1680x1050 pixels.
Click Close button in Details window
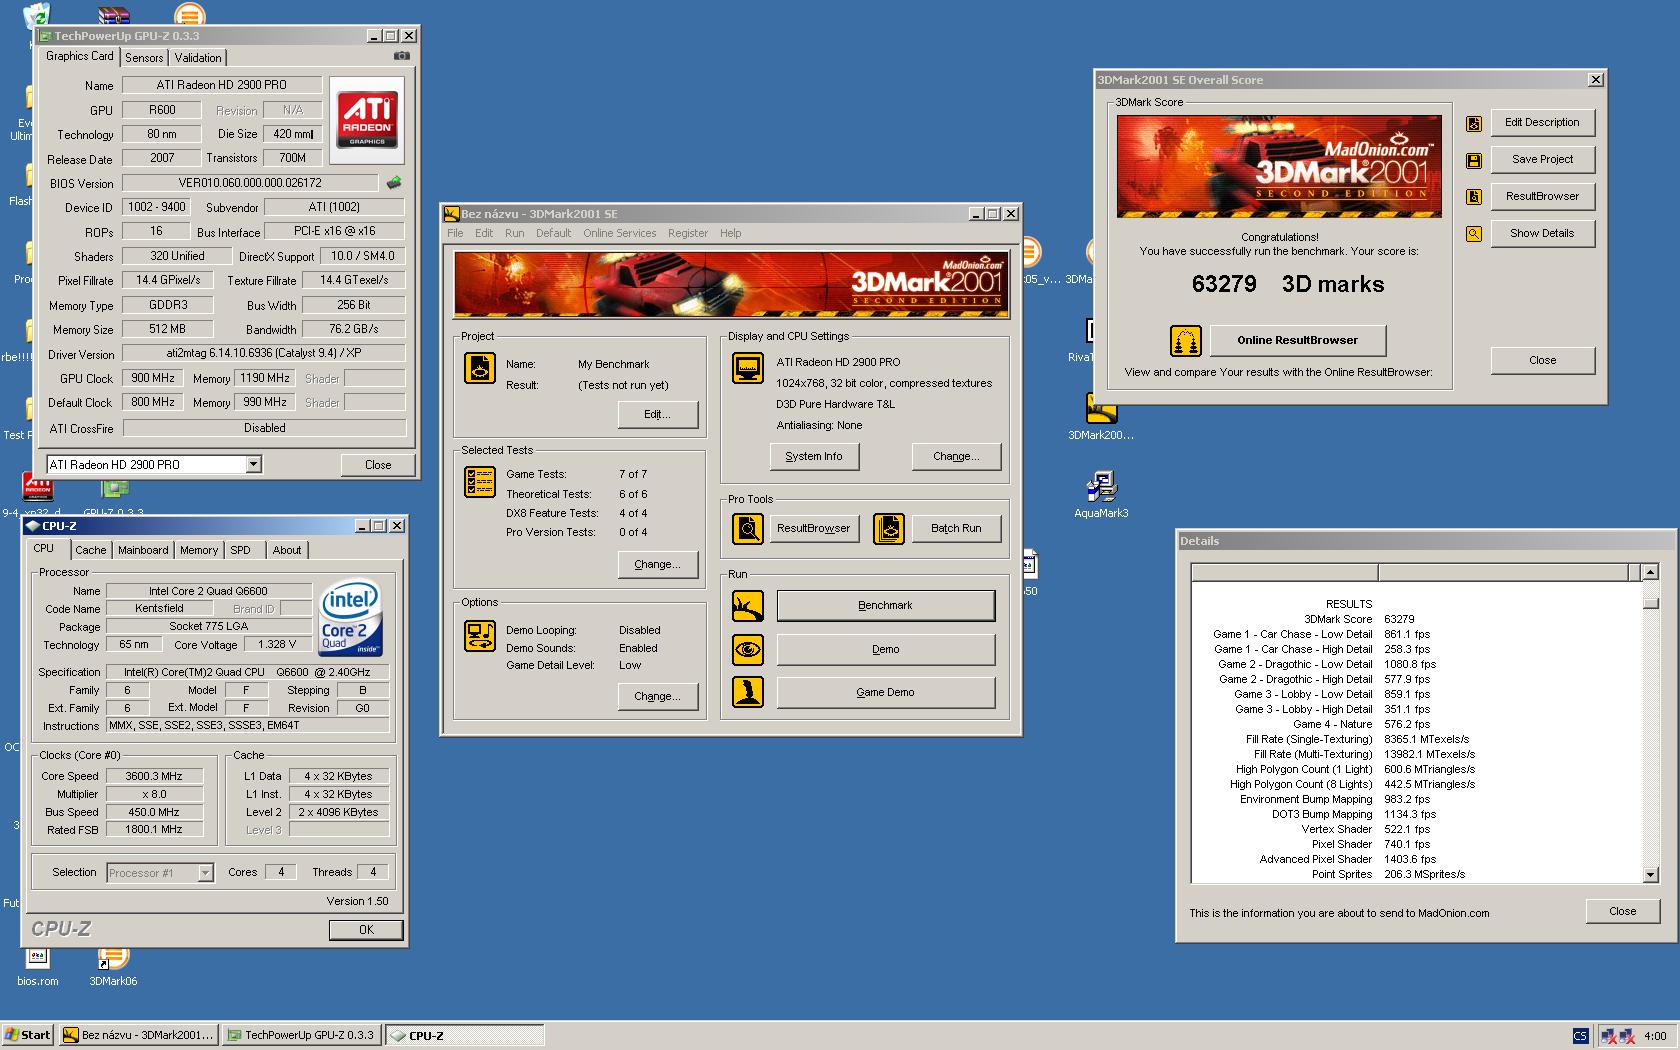(1622, 911)
